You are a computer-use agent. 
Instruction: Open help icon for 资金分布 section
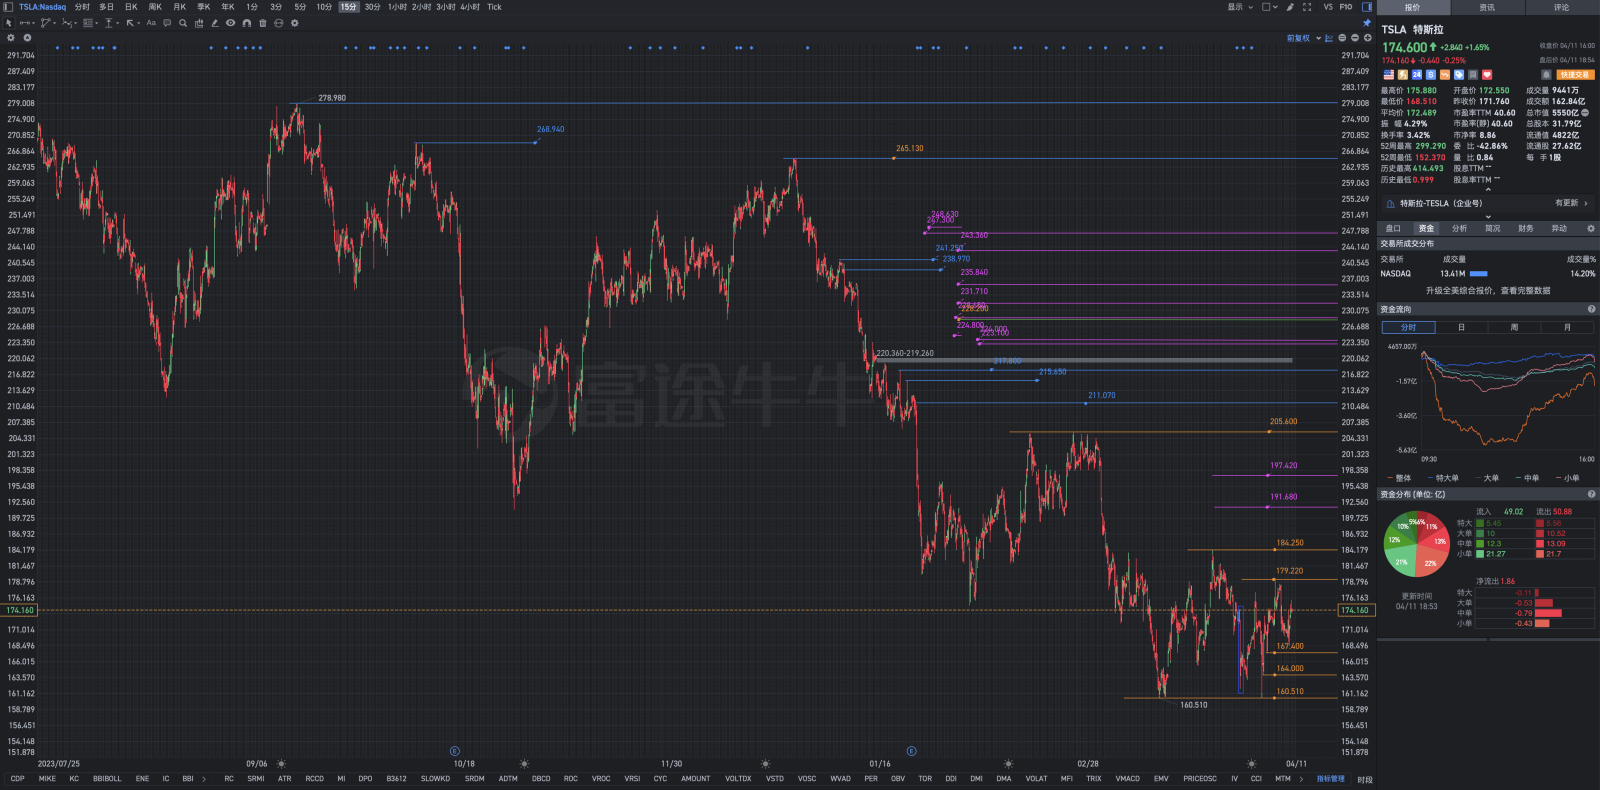1591,494
